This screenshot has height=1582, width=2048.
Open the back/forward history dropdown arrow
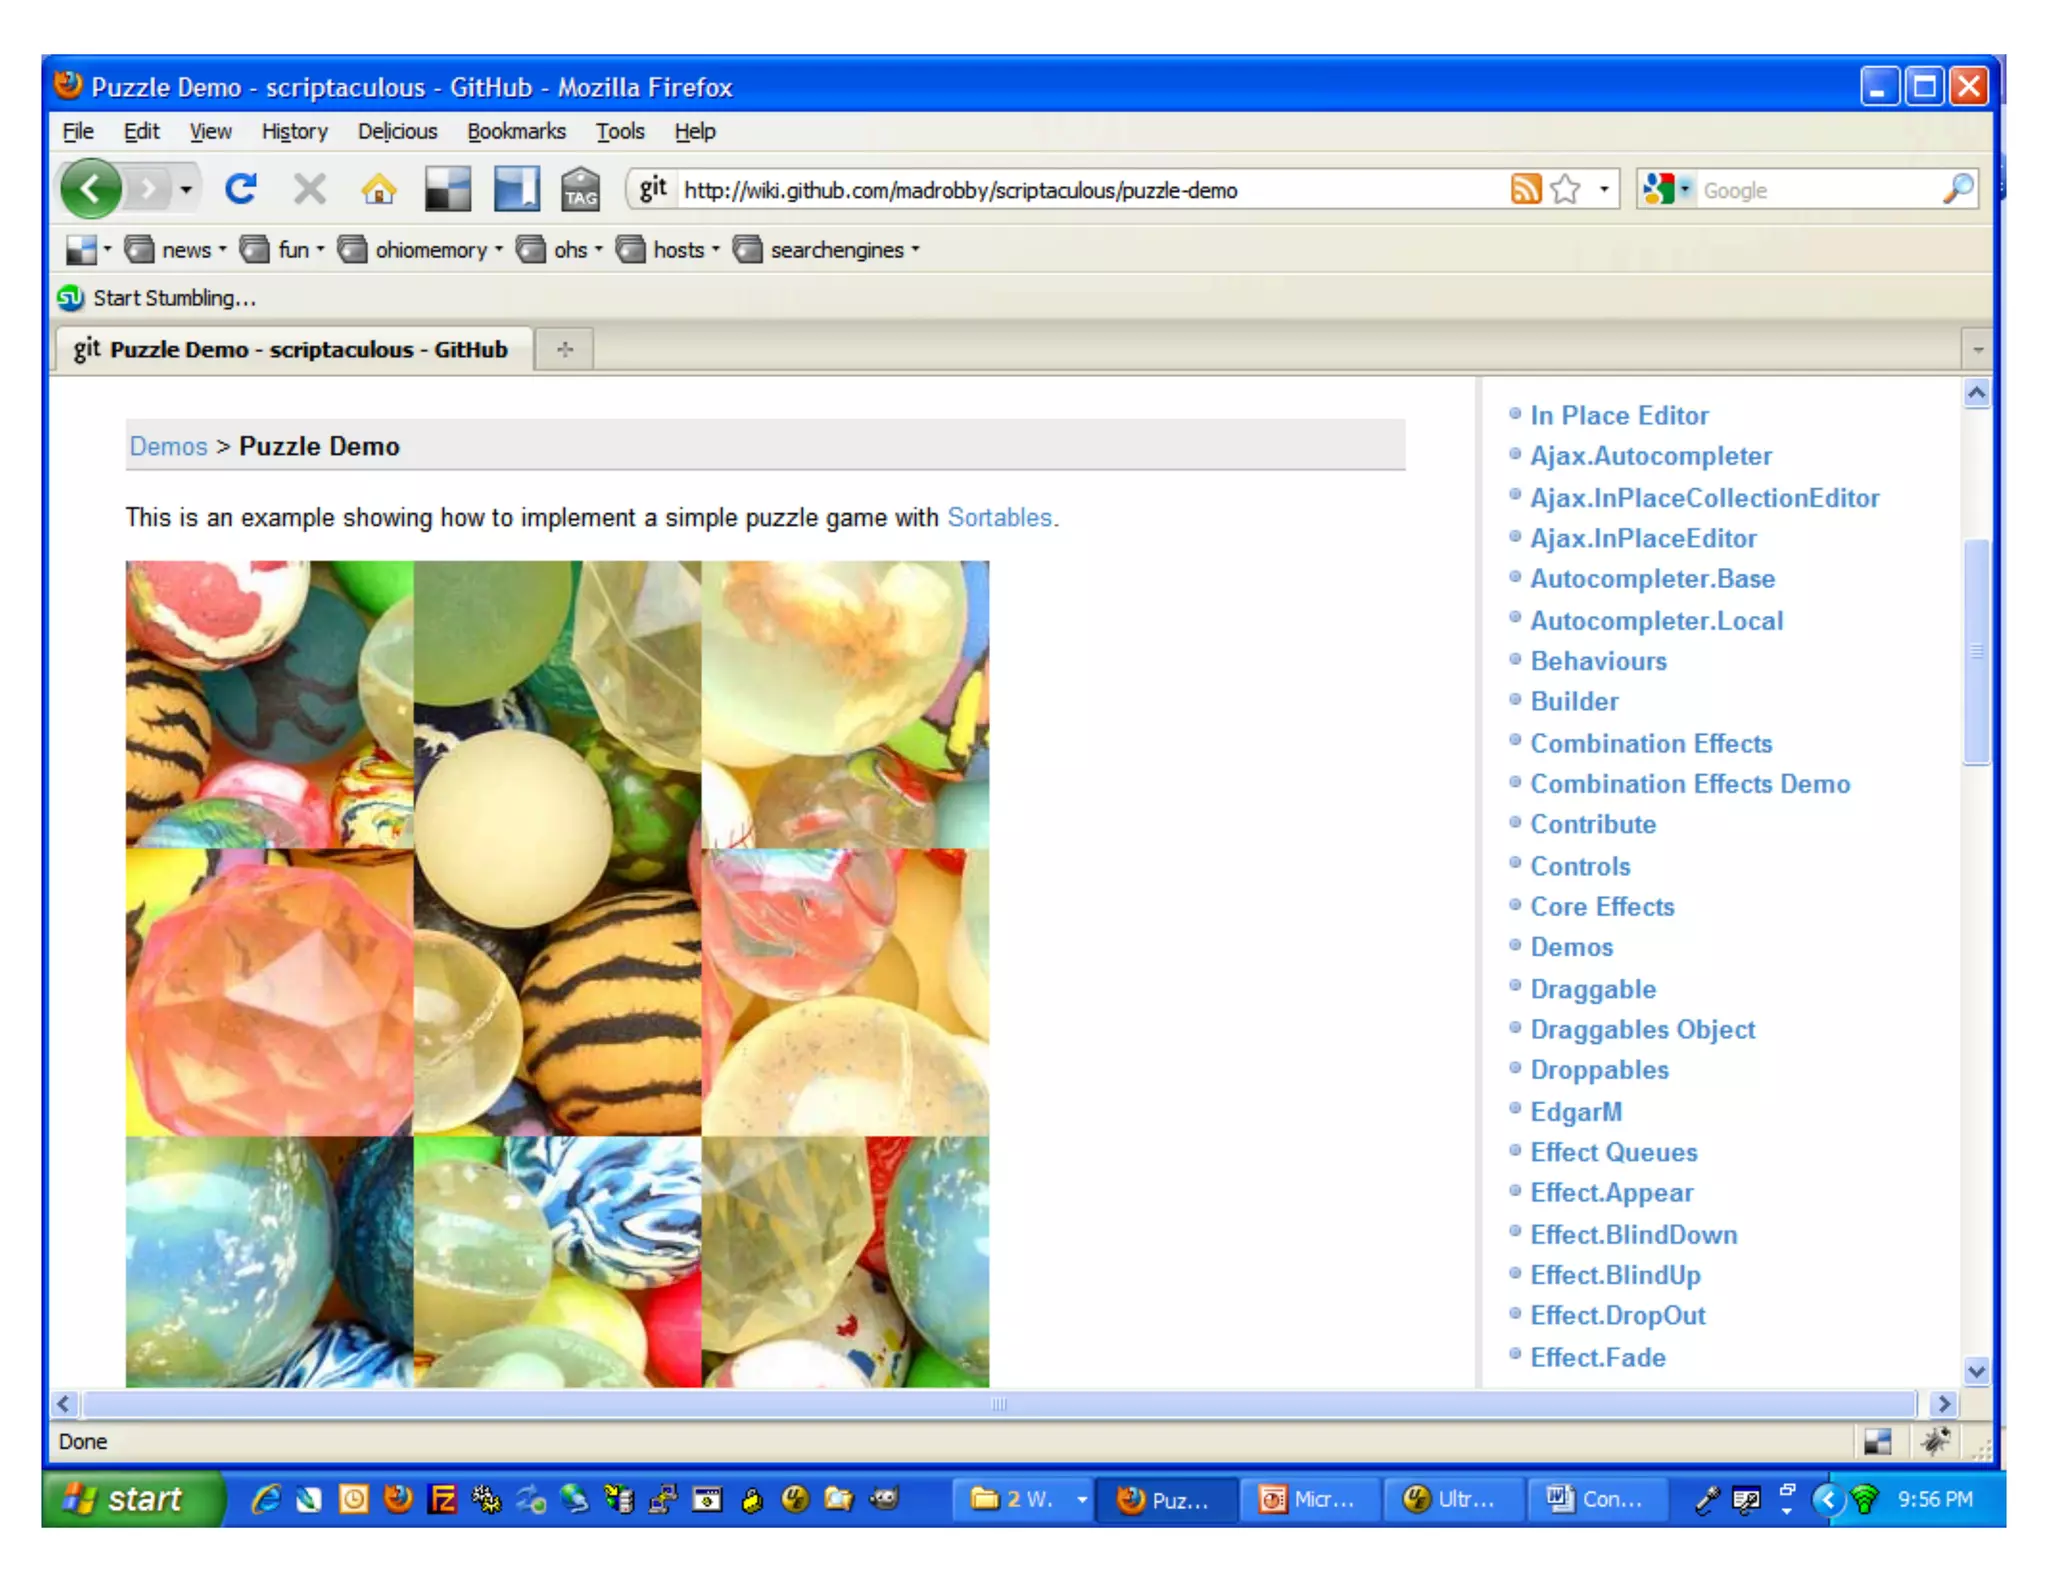pos(186,189)
